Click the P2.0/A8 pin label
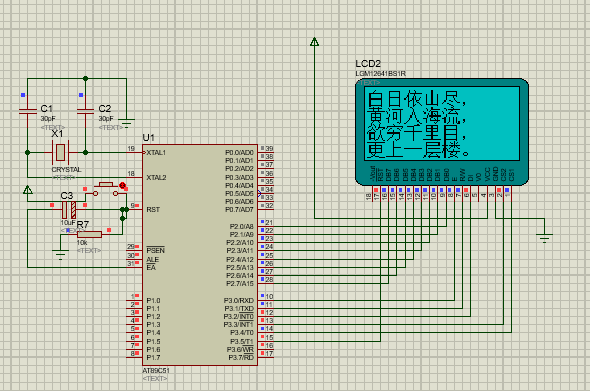The width and height of the screenshot is (590, 391). click(242, 226)
